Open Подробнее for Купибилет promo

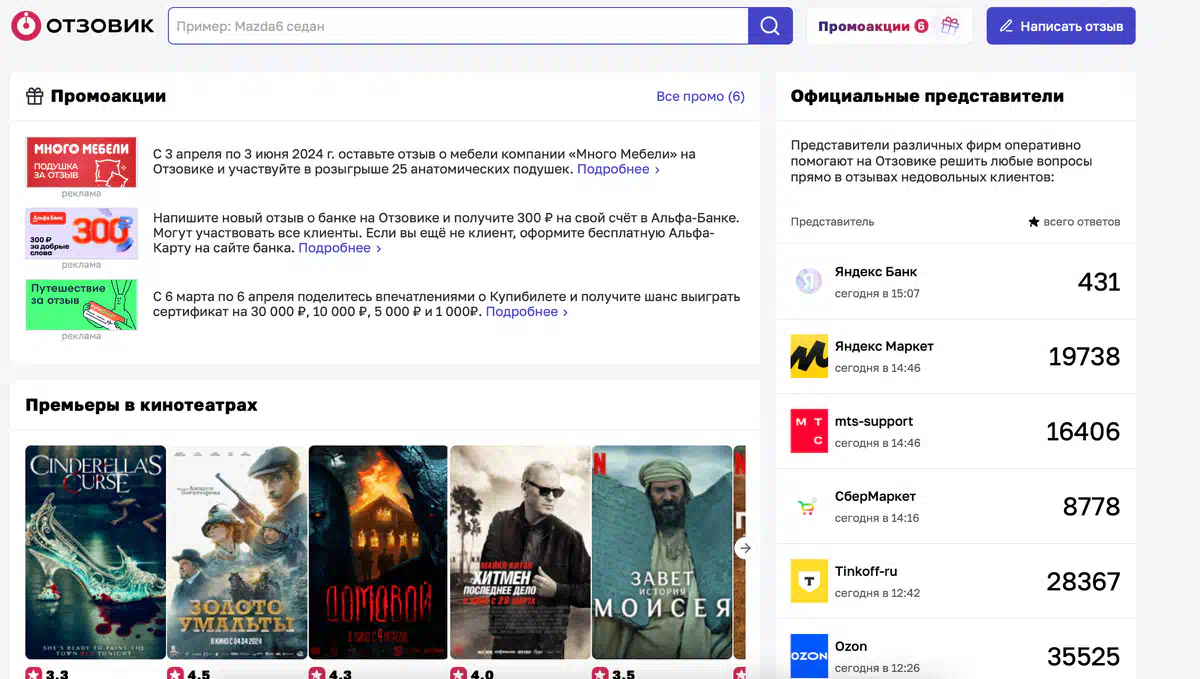click(x=527, y=312)
